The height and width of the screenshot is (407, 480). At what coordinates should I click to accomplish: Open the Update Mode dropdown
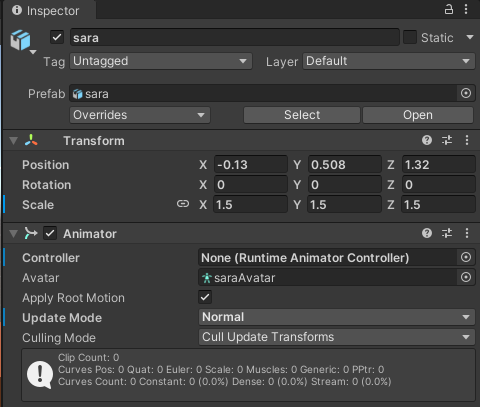coord(337,317)
